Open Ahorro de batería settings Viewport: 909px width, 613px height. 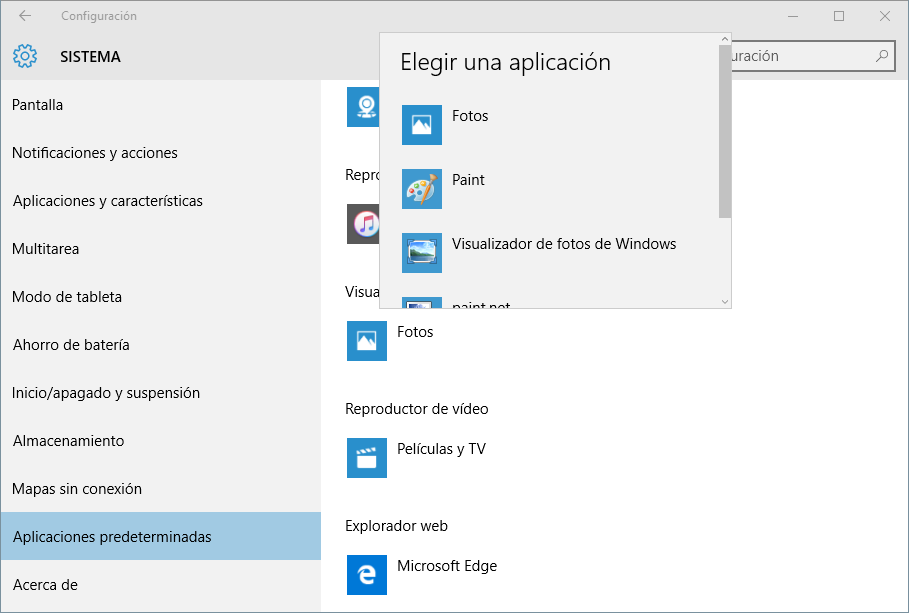coord(161,345)
